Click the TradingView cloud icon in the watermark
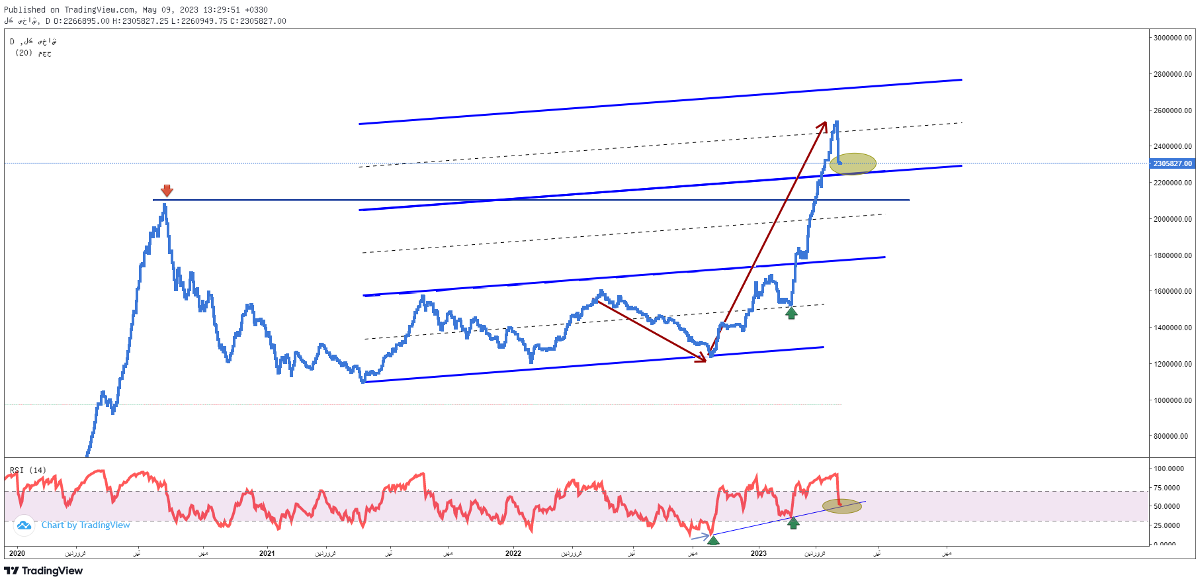The image size is (1200, 583). [25, 525]
